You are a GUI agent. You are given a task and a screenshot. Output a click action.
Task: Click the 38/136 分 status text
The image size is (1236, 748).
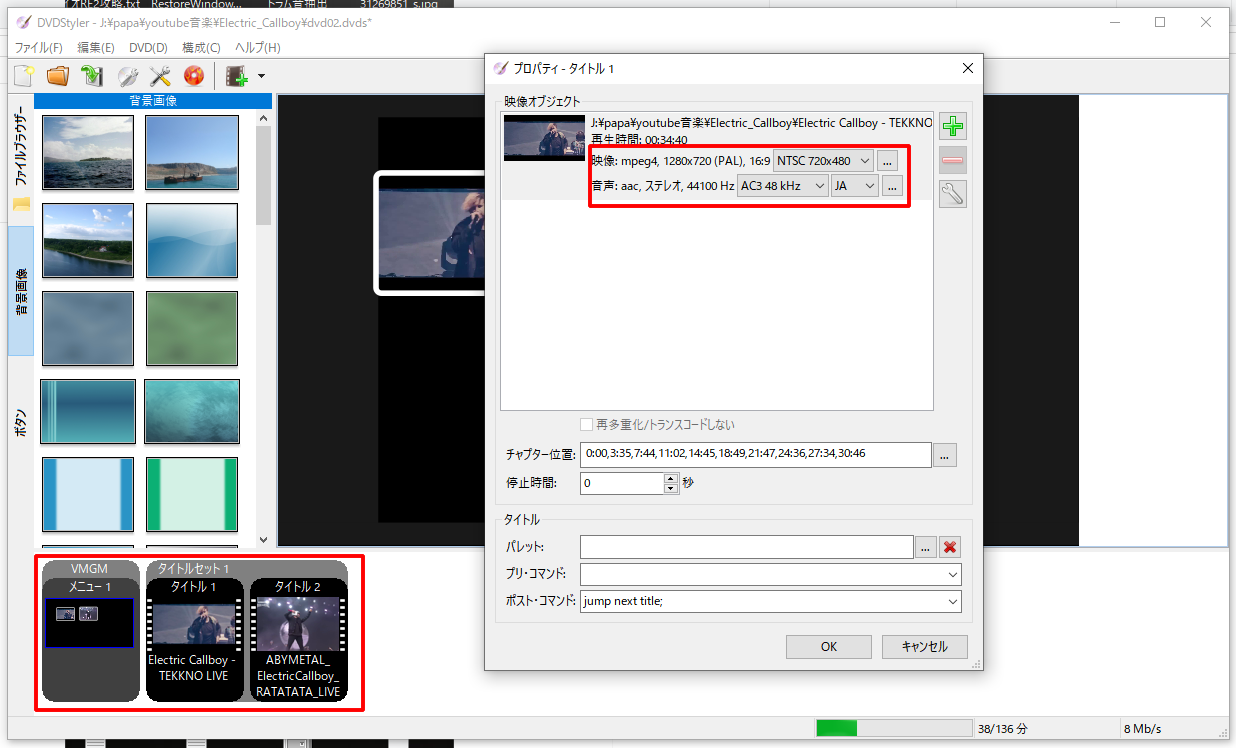click(x=1003, y=729)
